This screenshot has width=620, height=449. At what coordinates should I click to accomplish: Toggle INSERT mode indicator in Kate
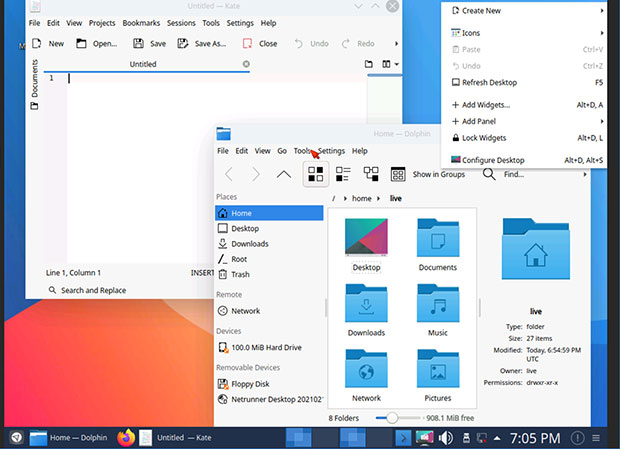tap(202, 273)
